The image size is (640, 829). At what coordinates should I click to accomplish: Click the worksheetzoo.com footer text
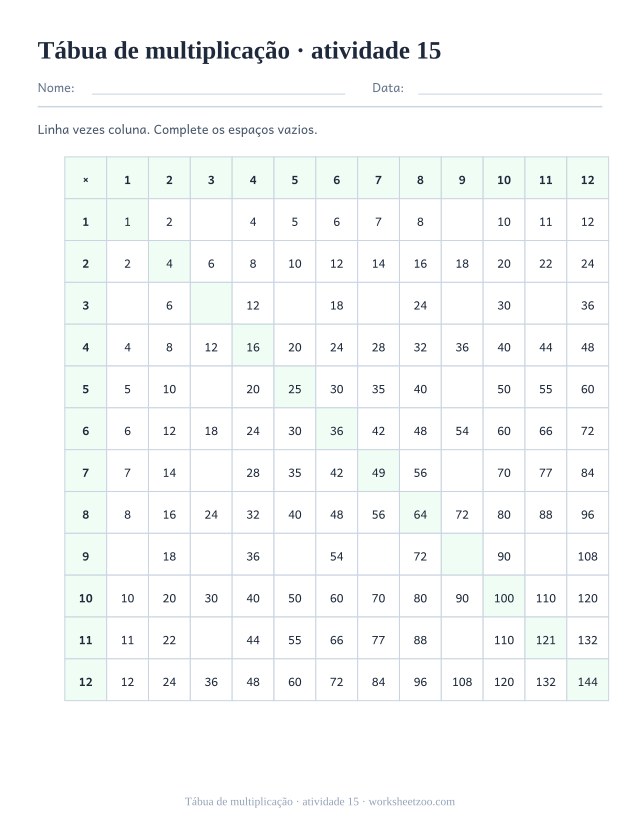pos(411,802)
